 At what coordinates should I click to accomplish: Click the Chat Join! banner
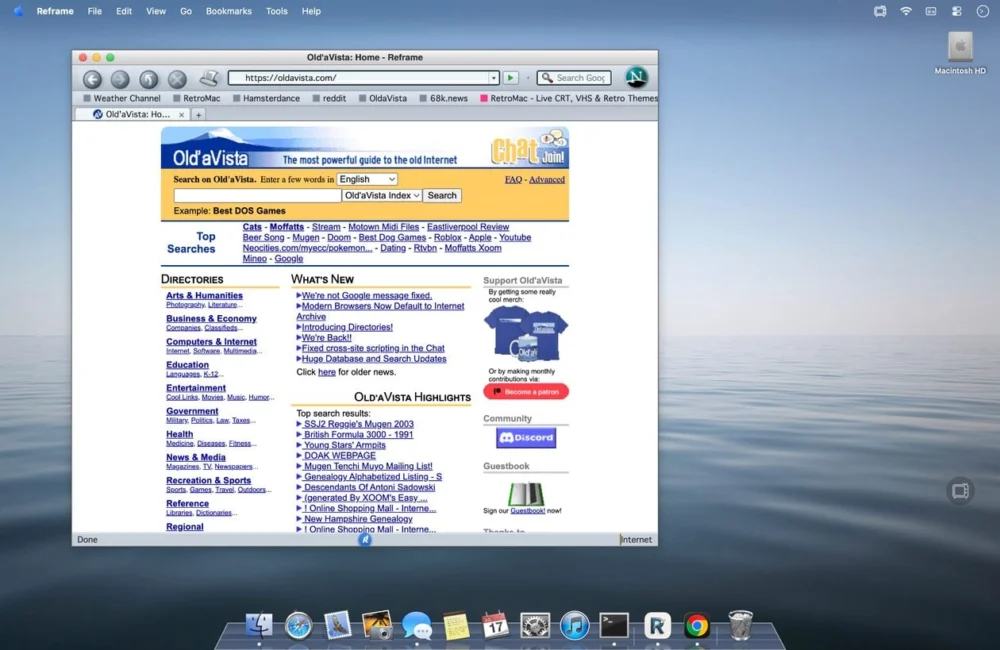529,148
